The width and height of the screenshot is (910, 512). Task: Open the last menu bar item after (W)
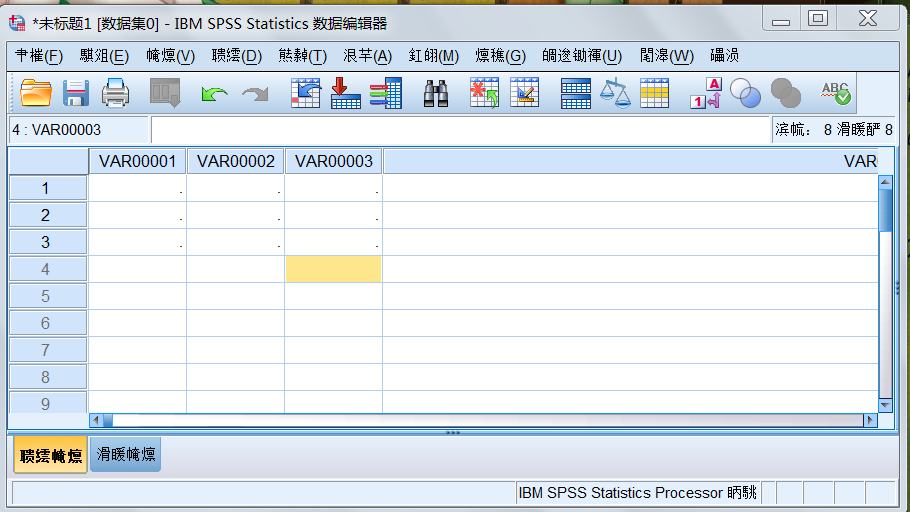724,56
